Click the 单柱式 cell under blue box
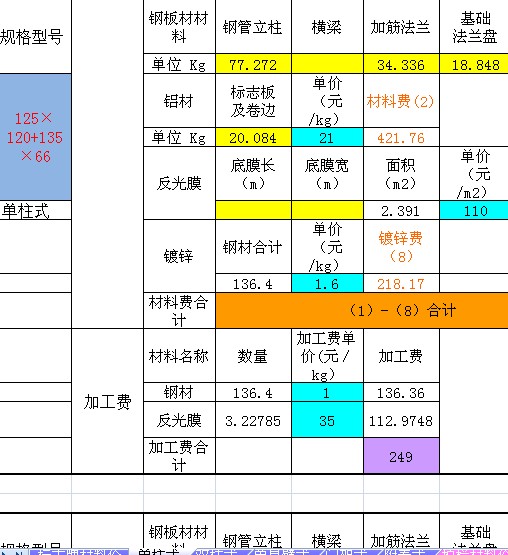This screenshot has height=555, width=508. pyautogui.click(x=35, y=210)
